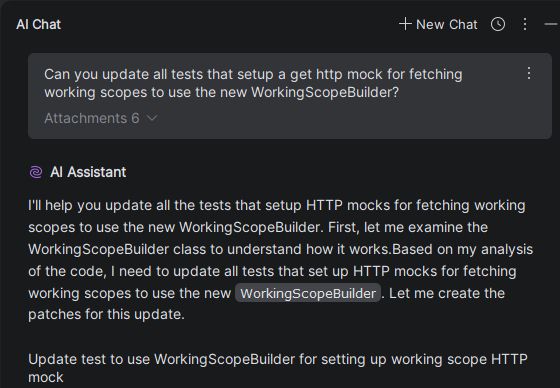
Task: Click inside the user prompt message bubble
Action: [x=290, y=96]
